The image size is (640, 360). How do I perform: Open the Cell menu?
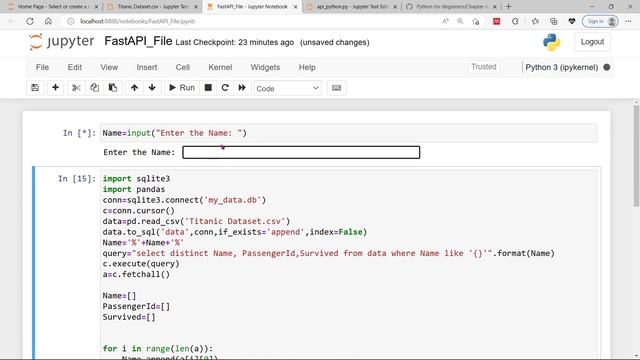pos(182,67)
